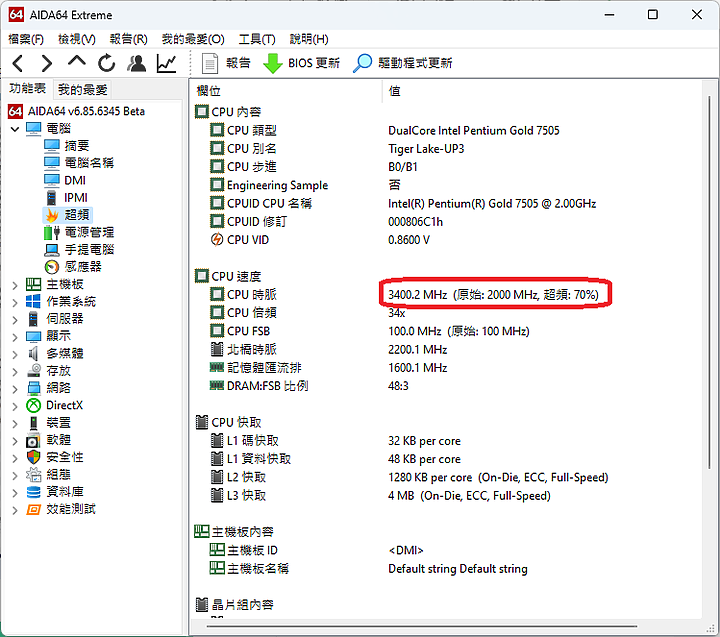Collapse the 電腦 tree node
Screen dimensions: 720x637
coord(15,129)
